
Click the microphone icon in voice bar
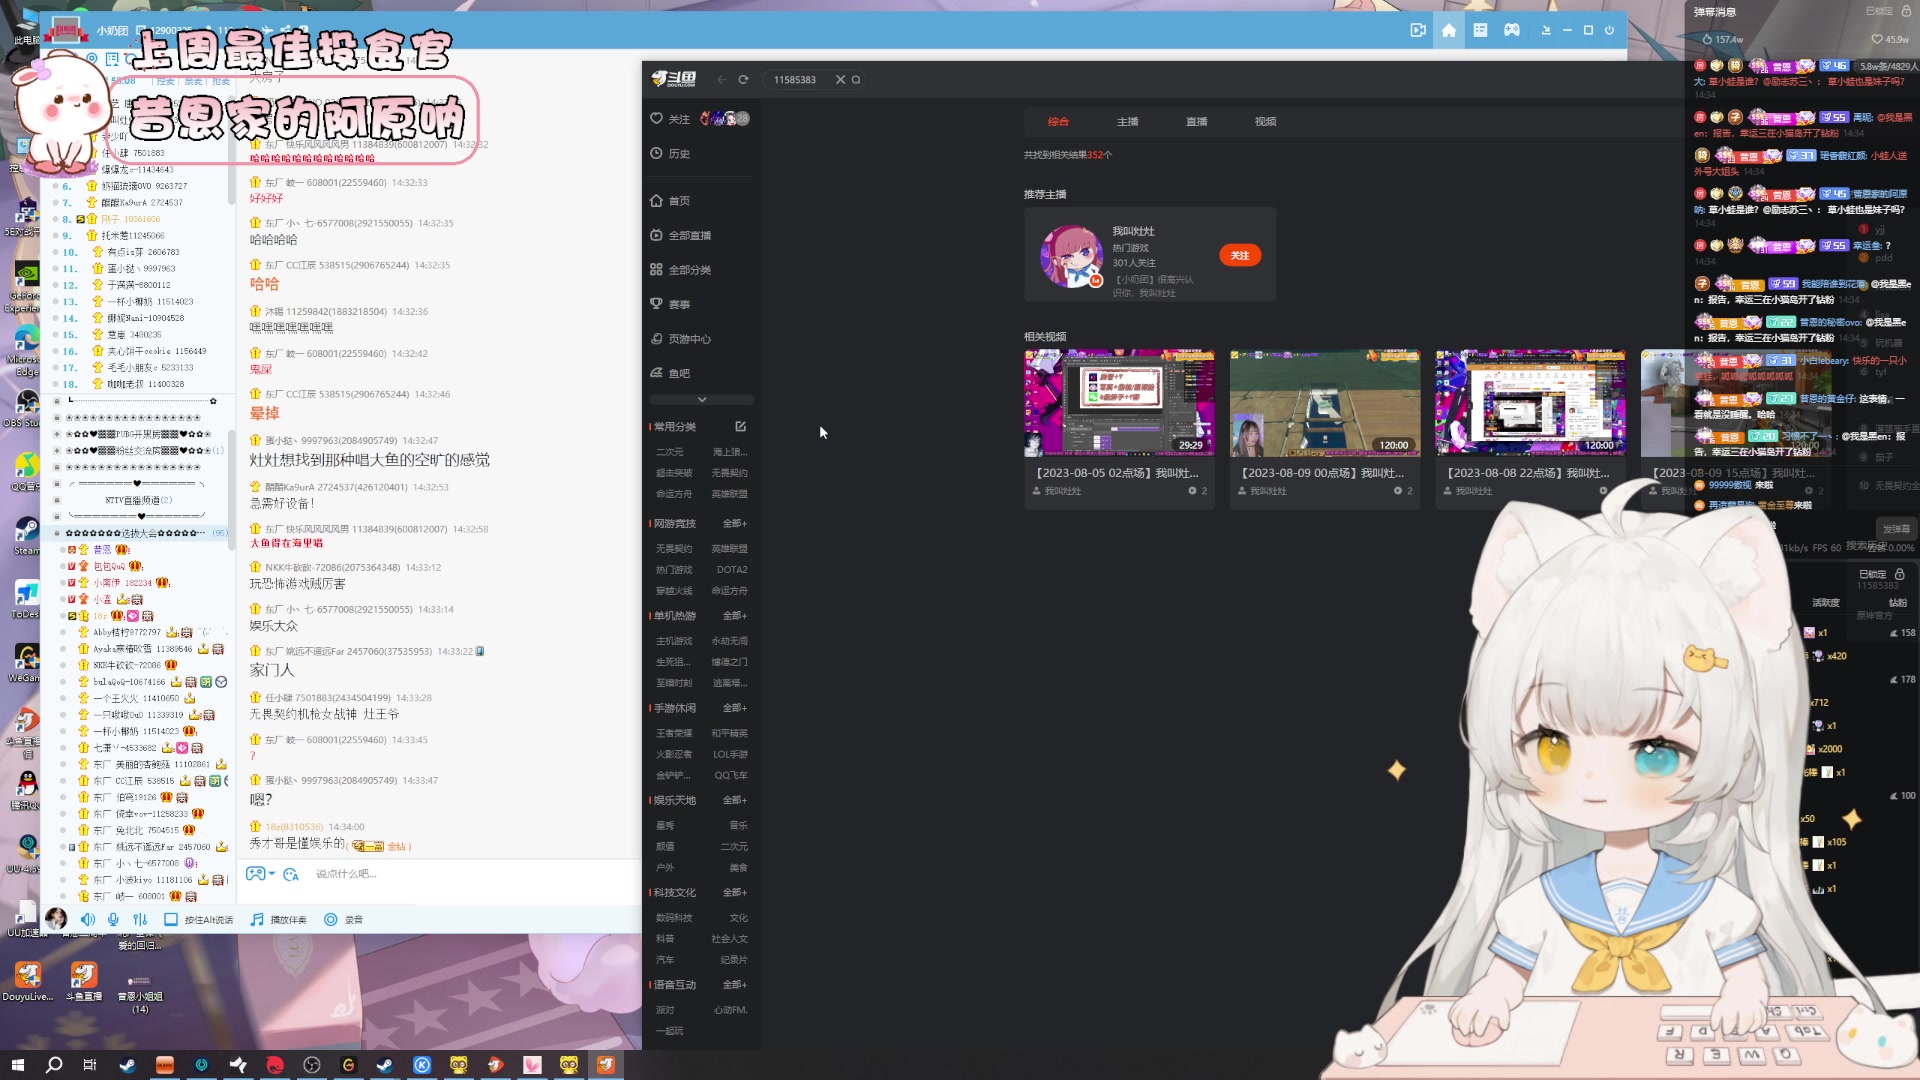[x=113, y=920]
